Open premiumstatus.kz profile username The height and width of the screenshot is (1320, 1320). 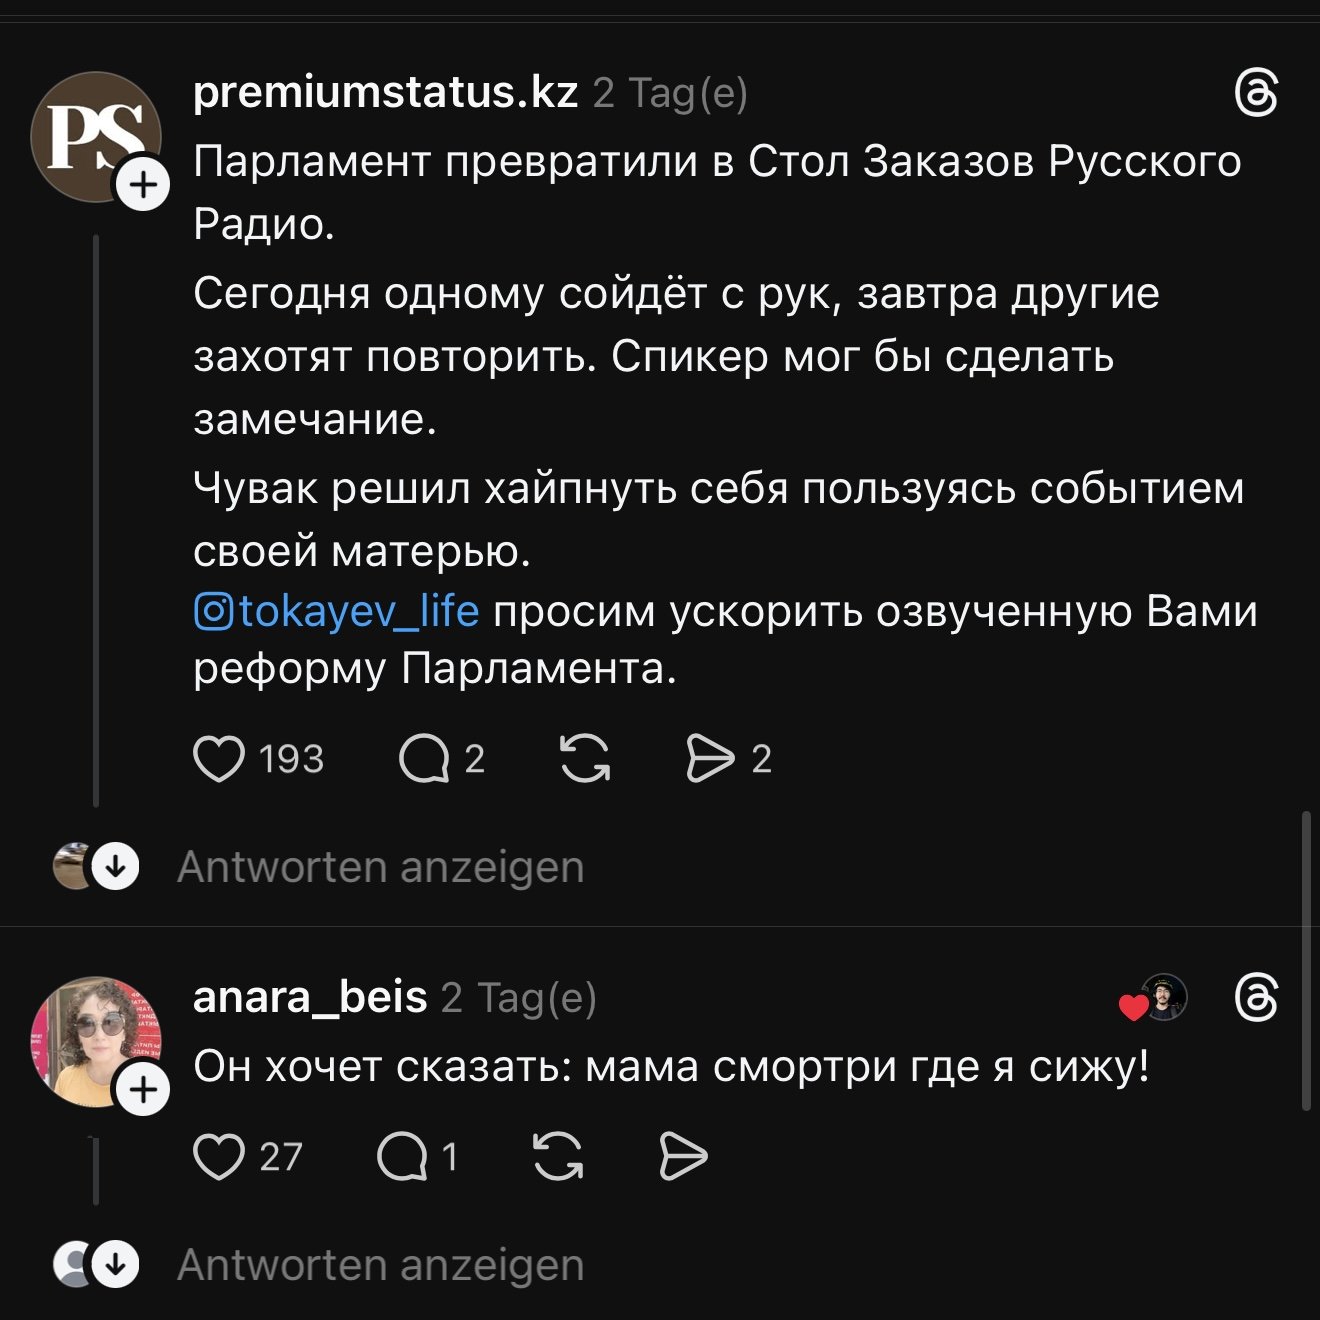385,93
